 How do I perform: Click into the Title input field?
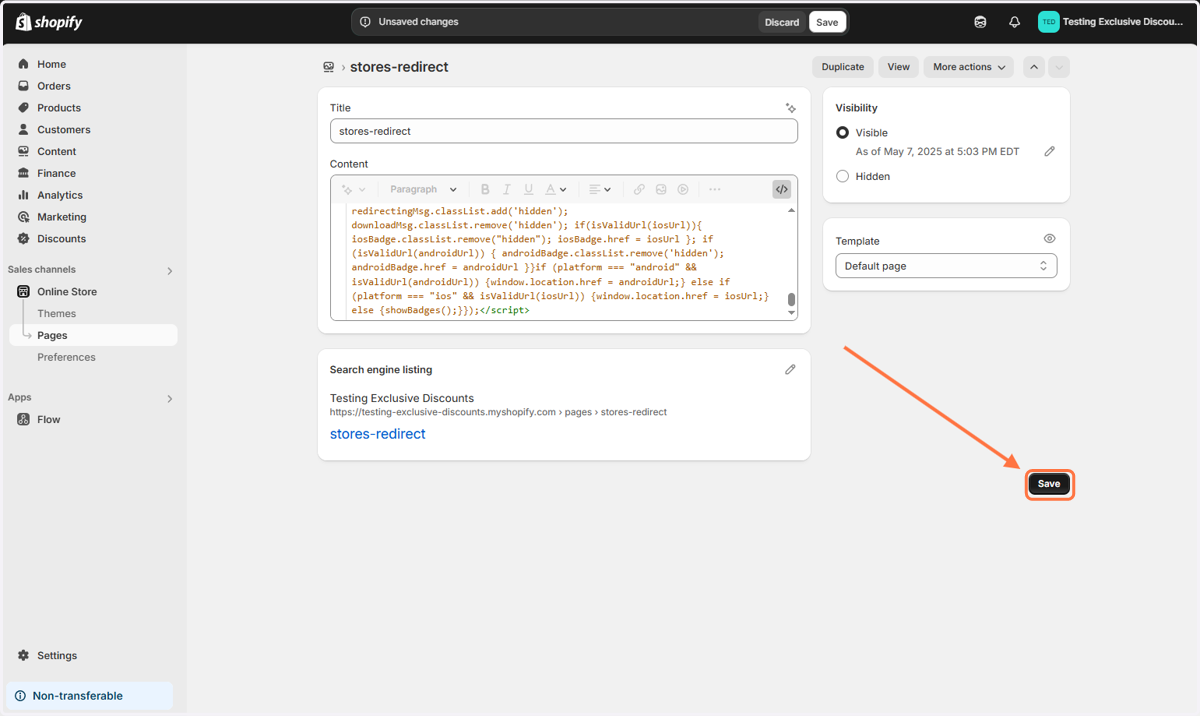pos(564,131)
